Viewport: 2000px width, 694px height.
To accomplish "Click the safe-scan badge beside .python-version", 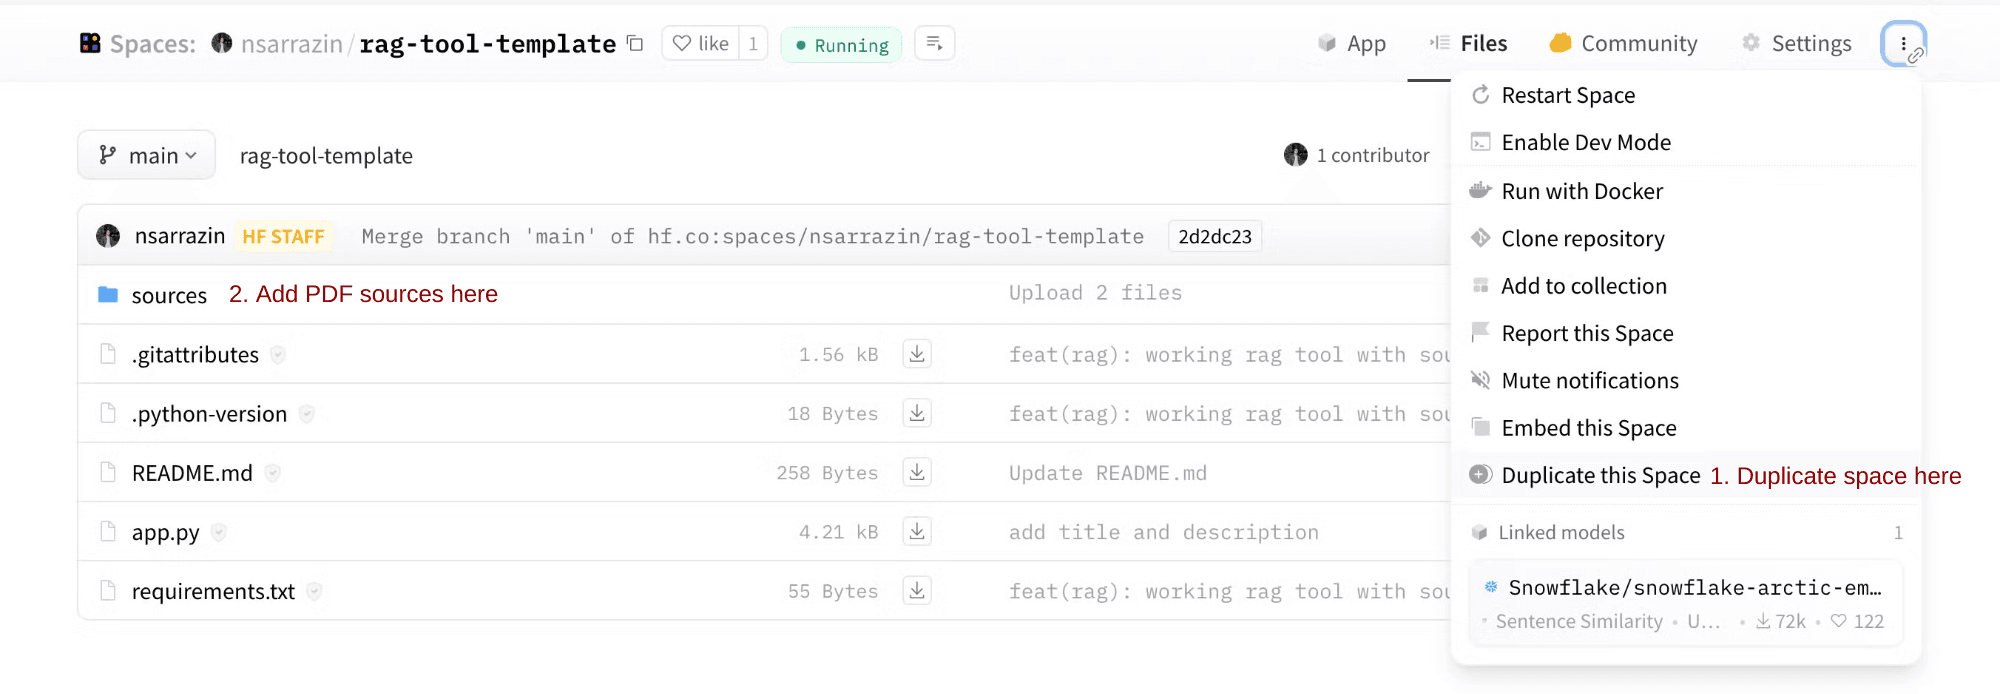I will point(307,413).
